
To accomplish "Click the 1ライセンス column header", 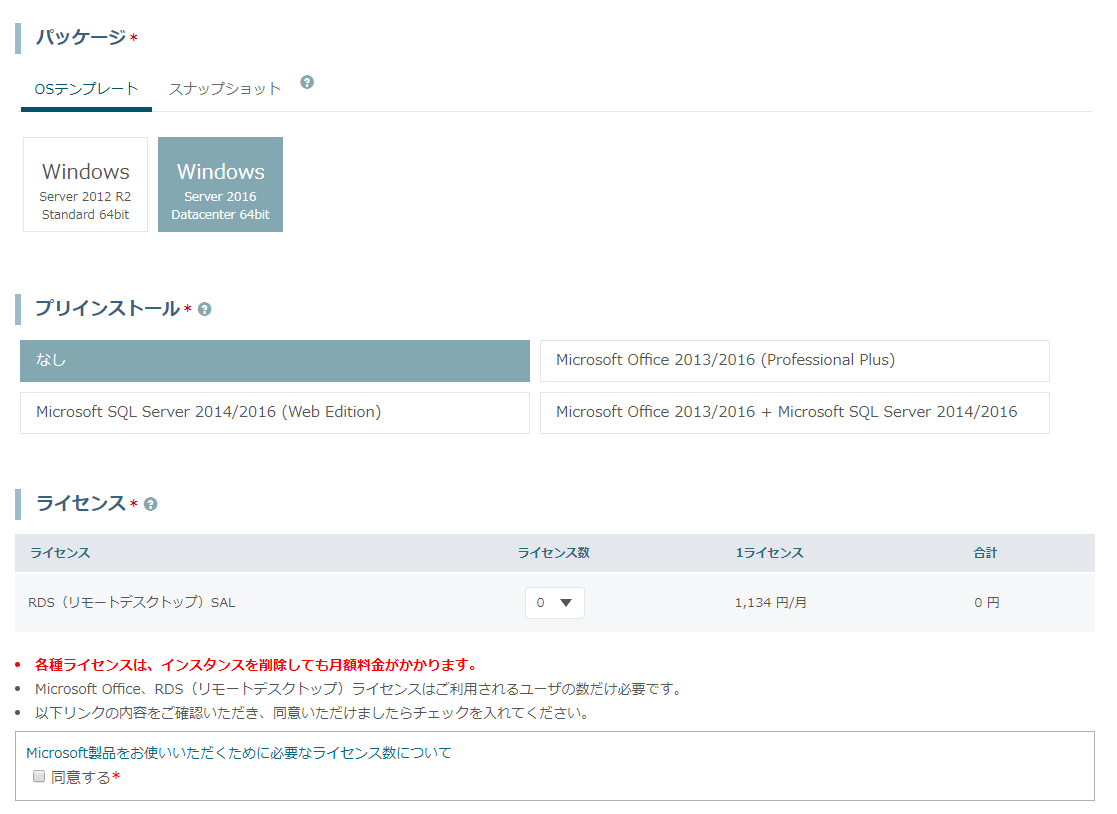I will click(x=769, y=553).
